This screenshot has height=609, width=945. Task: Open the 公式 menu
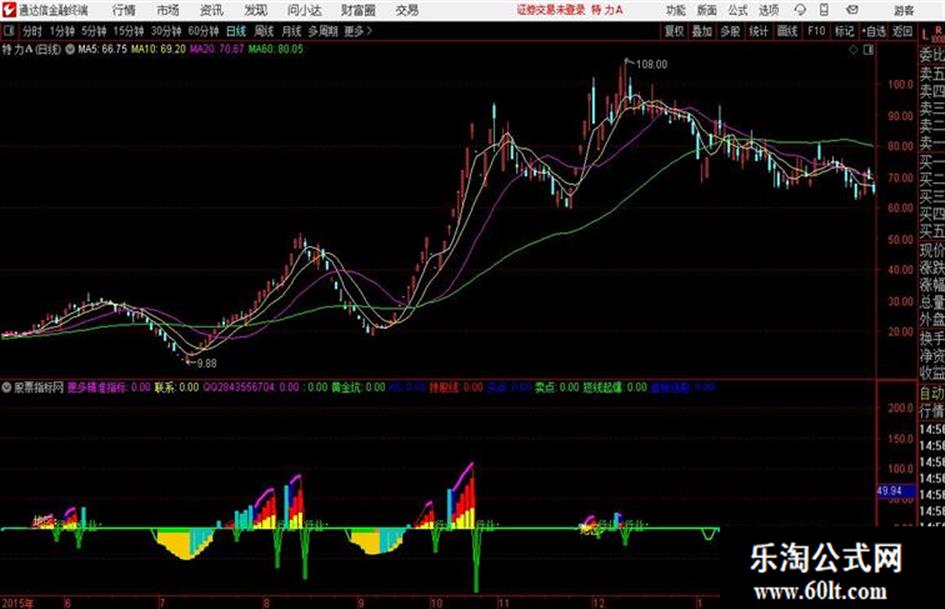(x=738, y=10)
